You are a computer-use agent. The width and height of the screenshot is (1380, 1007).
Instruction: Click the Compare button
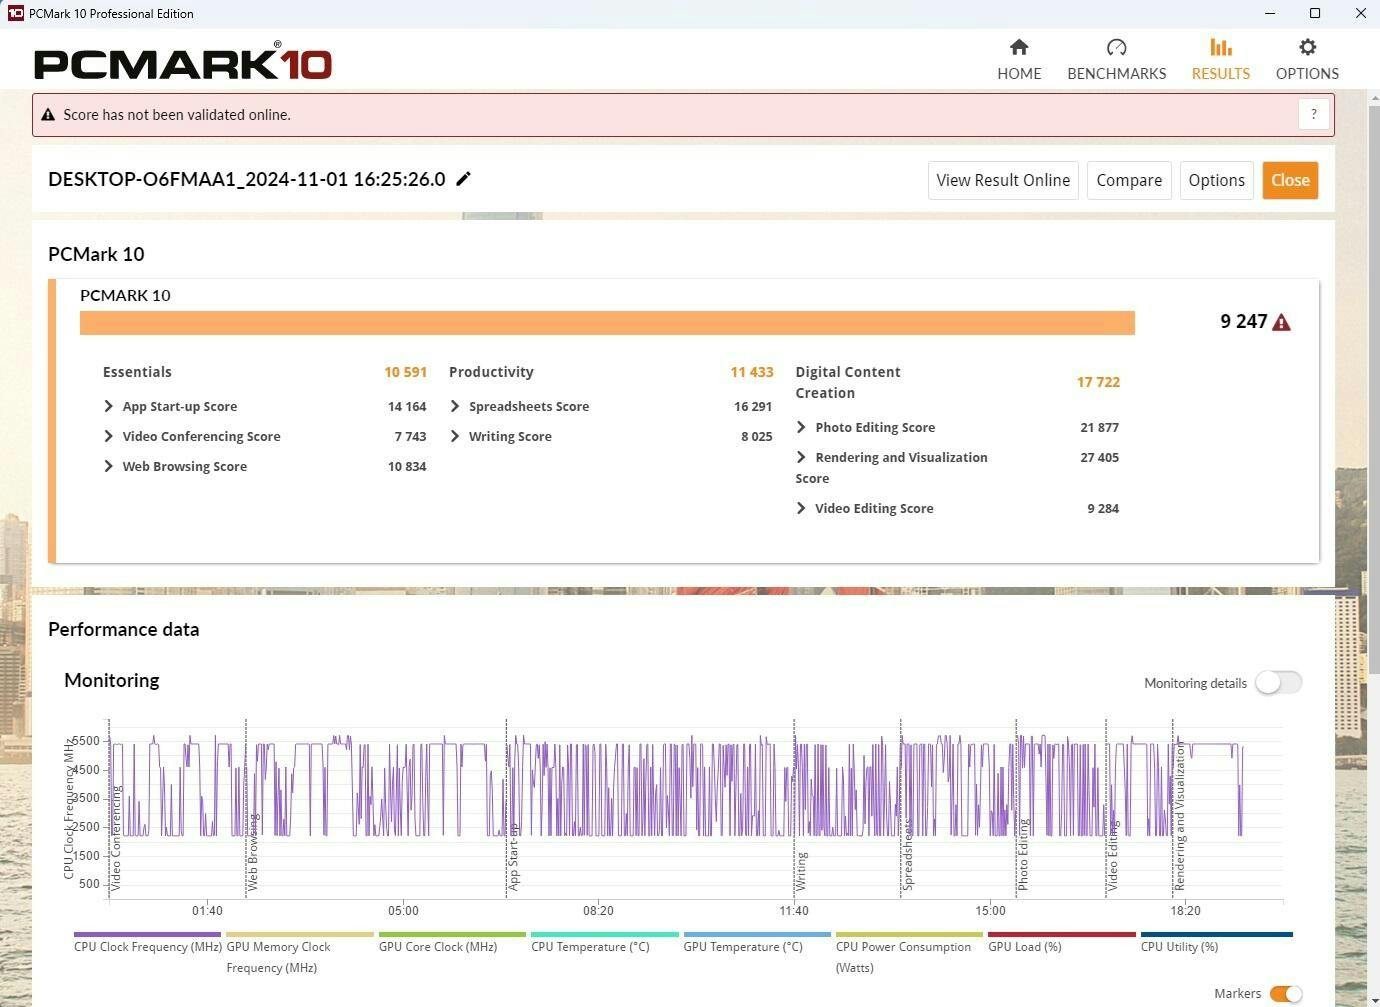point(1129,180)
